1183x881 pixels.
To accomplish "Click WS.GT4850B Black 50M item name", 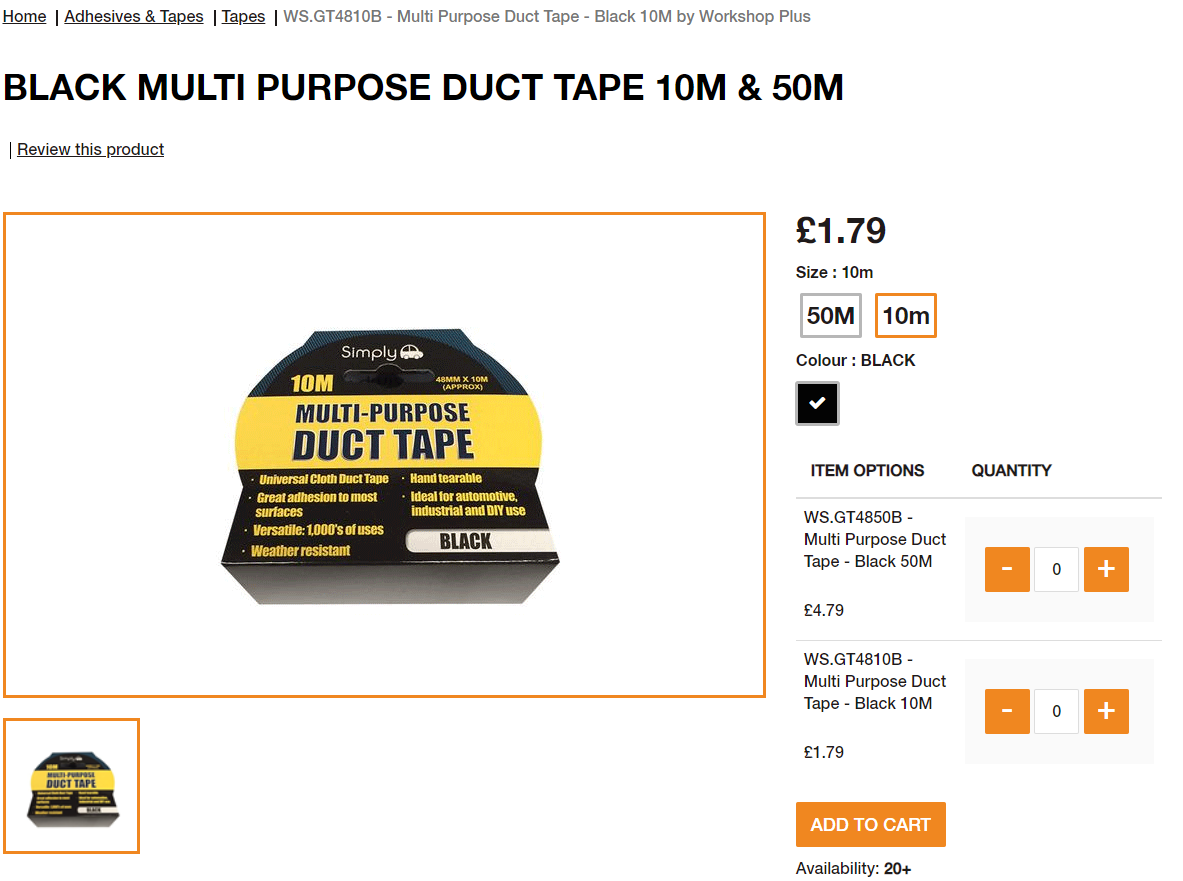I will [x=874, y=539].
